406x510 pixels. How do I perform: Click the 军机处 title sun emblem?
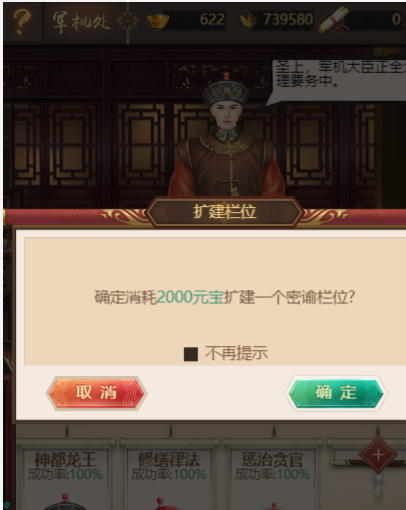(128, 21)
